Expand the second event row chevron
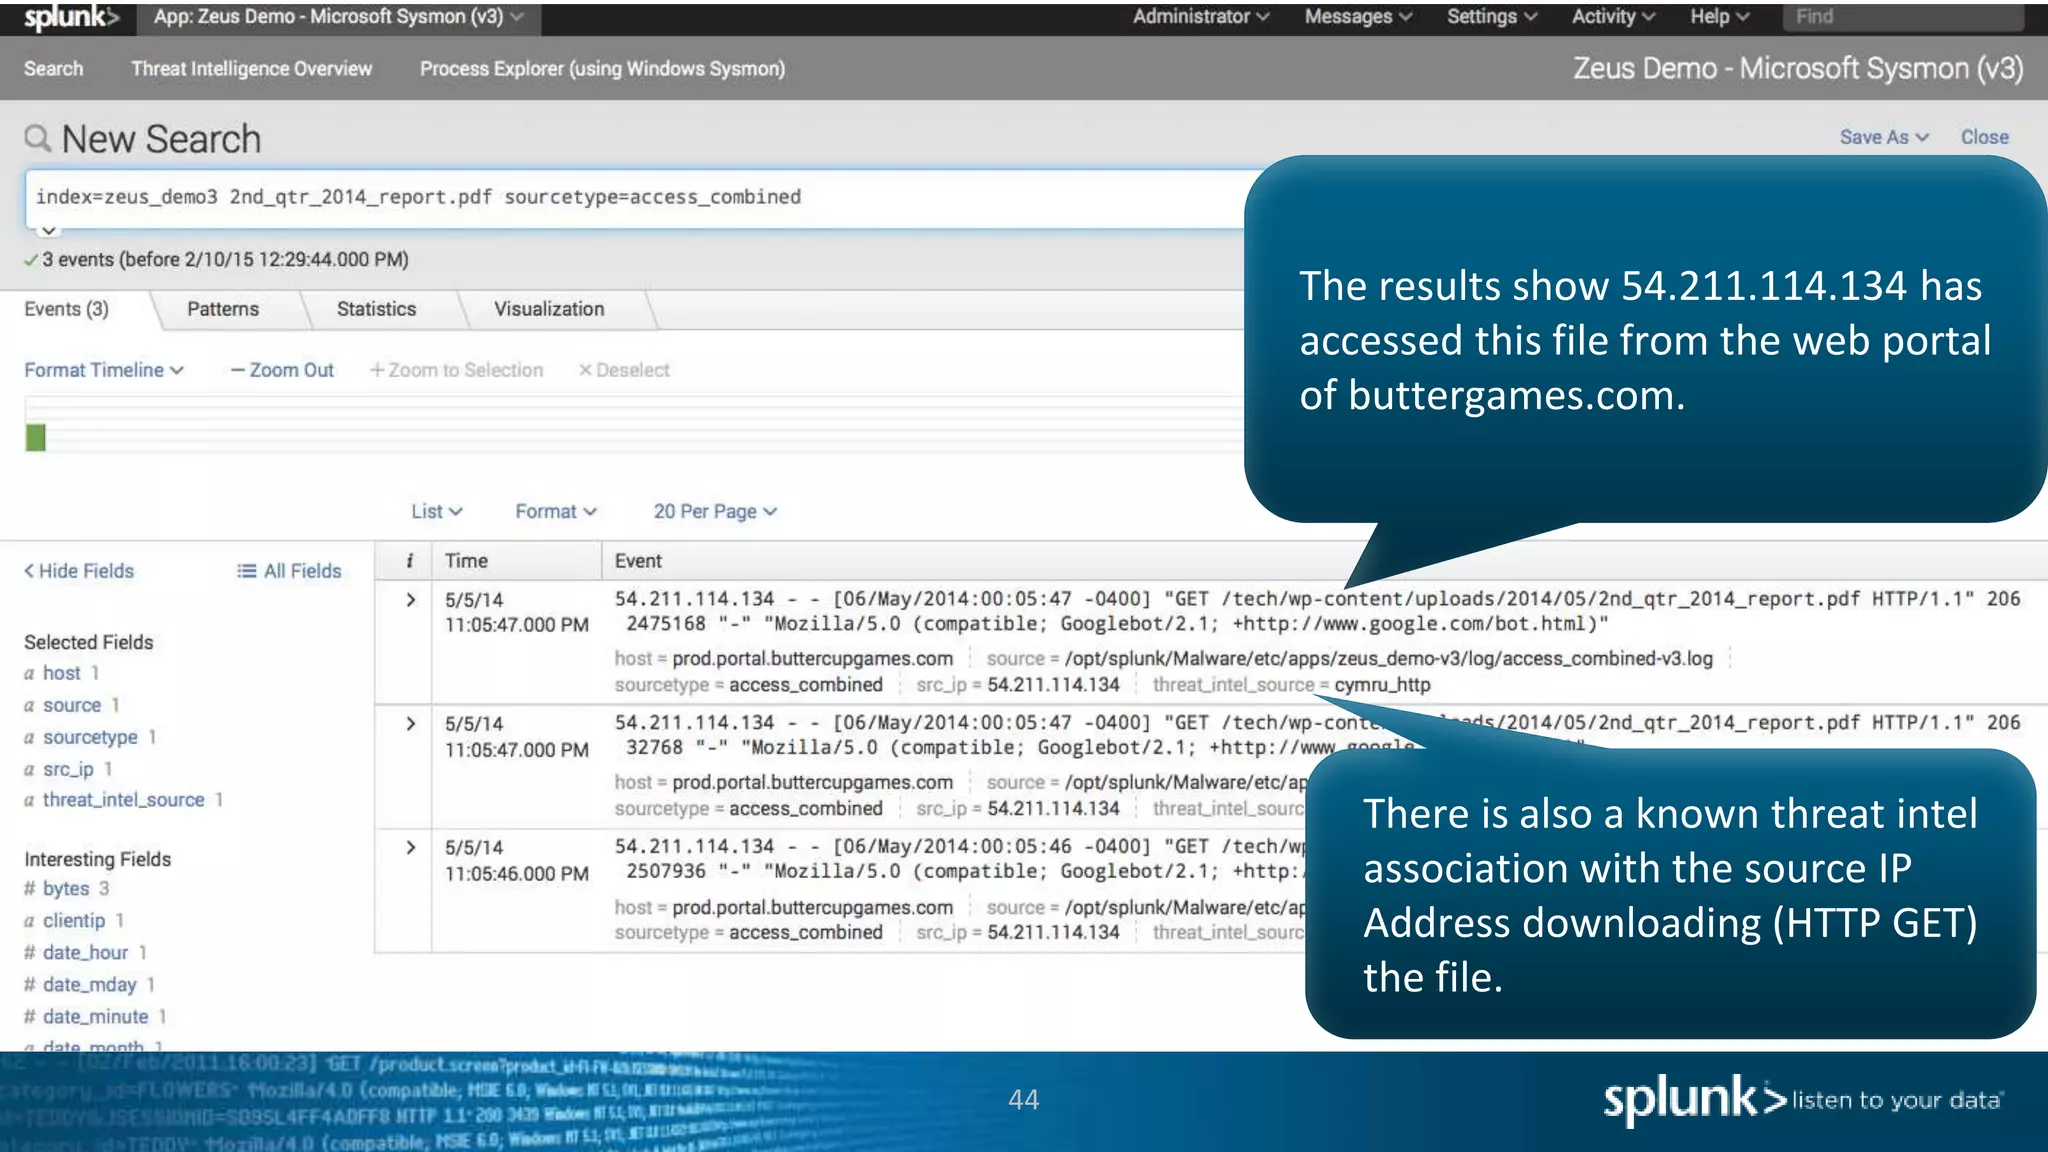This screenshot has width=2048, height=1152. (x=410, y=724)
